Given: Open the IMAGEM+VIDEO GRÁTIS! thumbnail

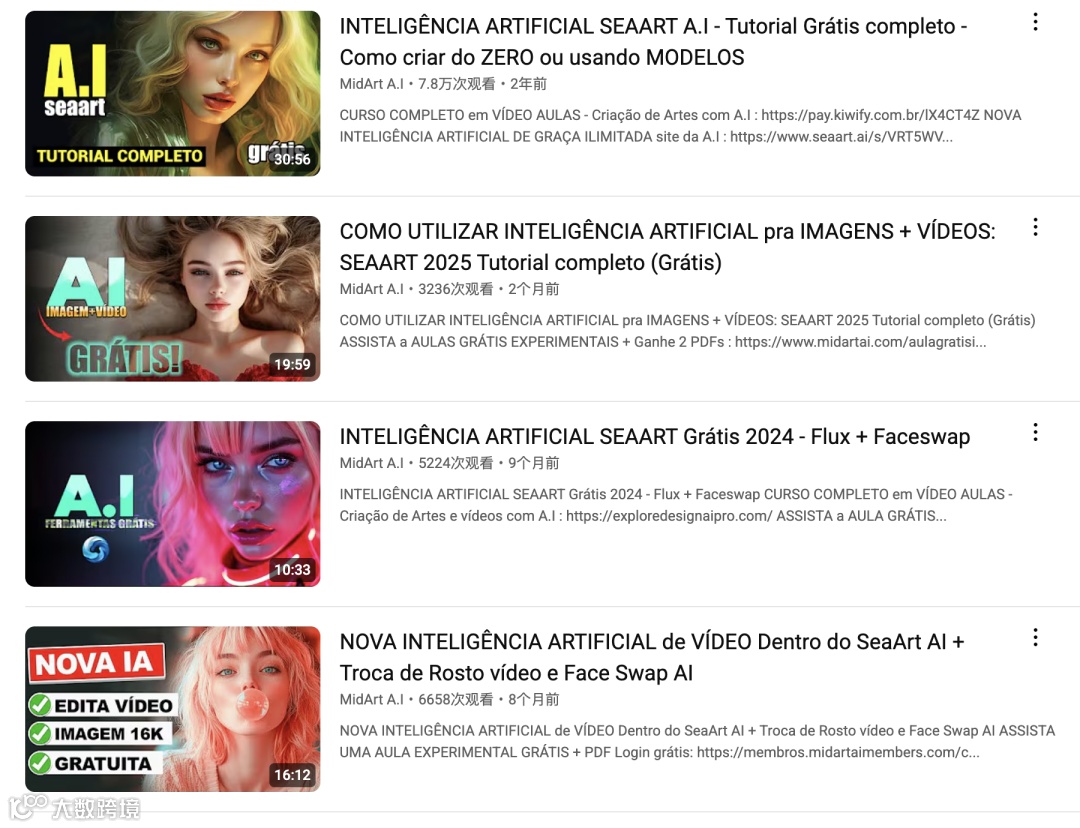Looking at the screenshot, I should (x=173, y=299).
